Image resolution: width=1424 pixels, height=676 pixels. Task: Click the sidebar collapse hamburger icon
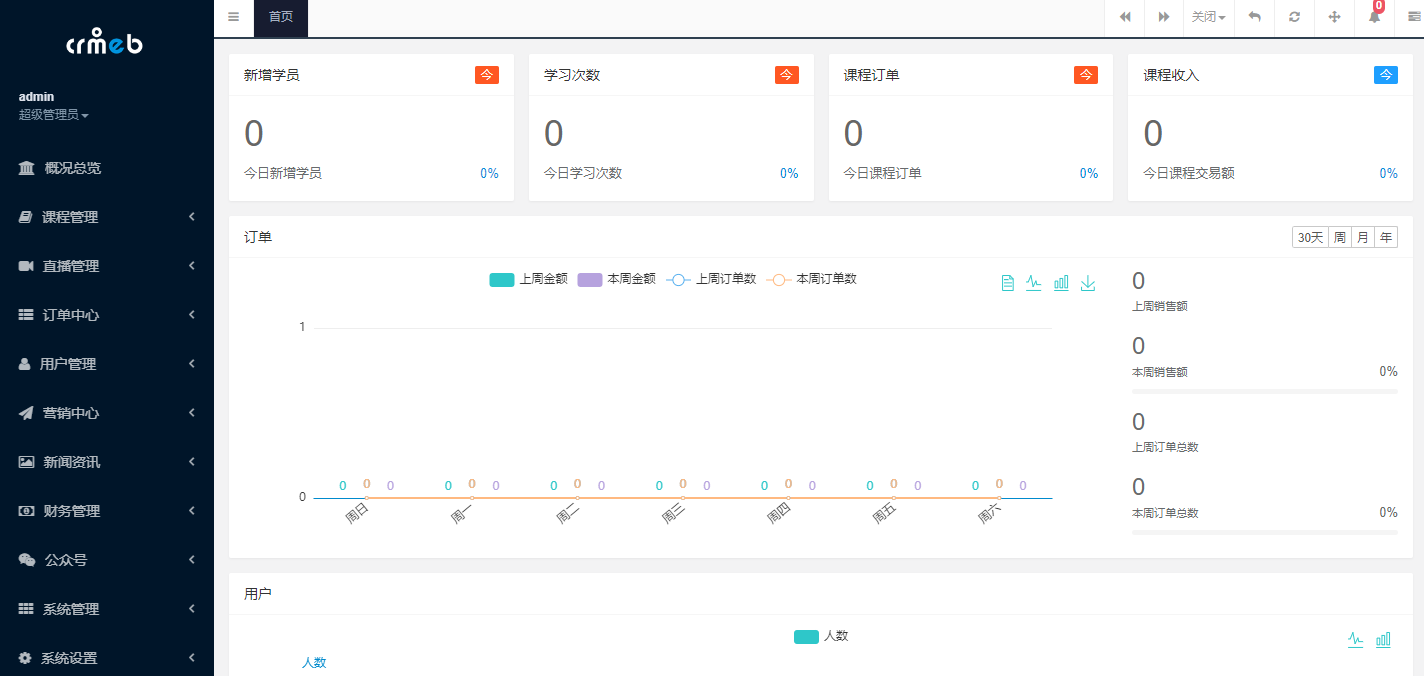(x=233, y=17)
